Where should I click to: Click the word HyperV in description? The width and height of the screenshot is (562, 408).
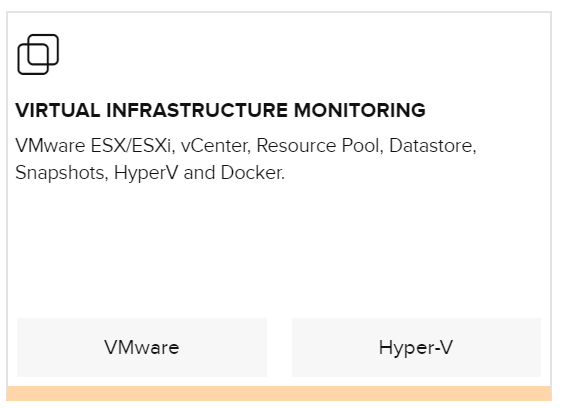tap(146, 174)
